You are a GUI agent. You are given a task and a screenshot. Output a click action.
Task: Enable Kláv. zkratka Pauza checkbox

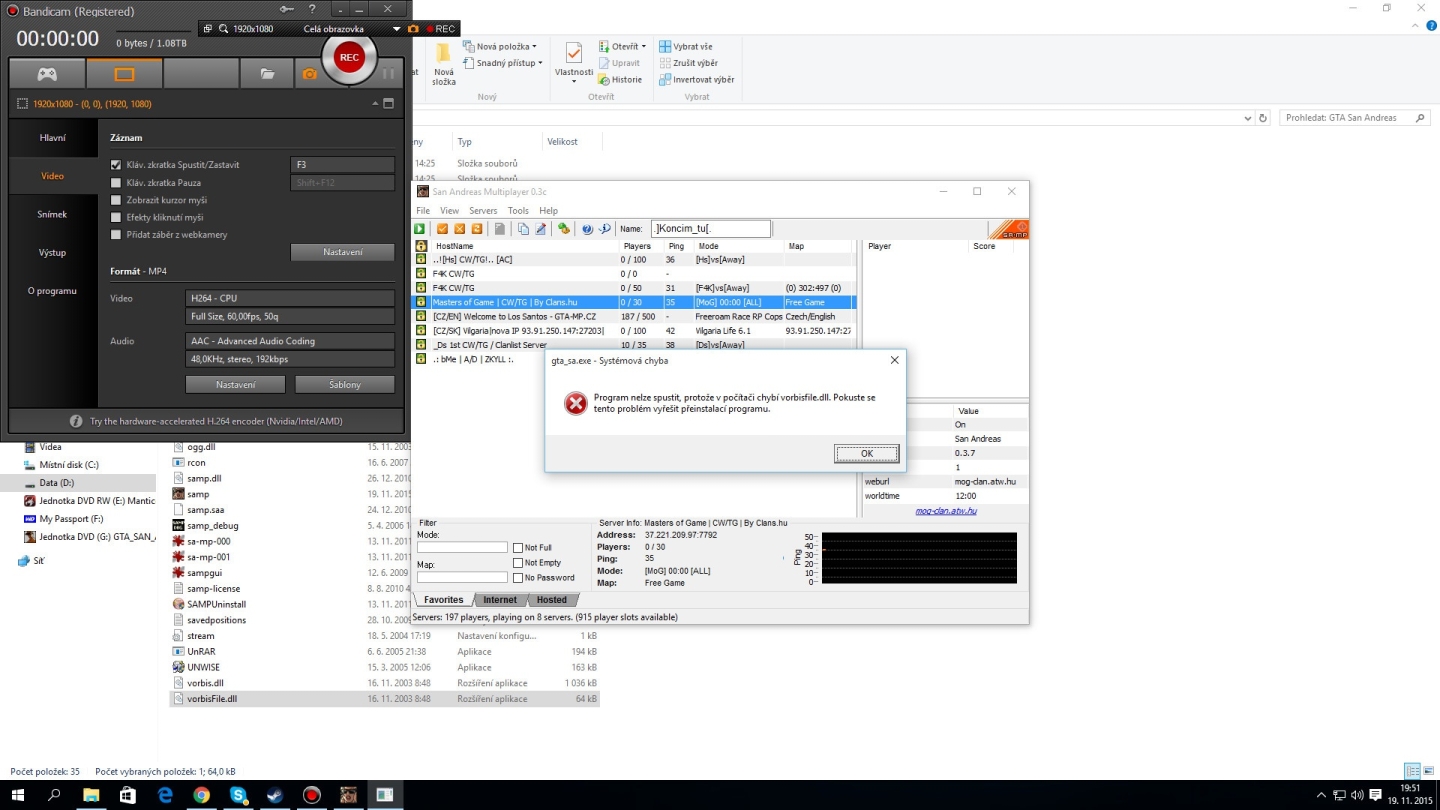tap(116, 183)
